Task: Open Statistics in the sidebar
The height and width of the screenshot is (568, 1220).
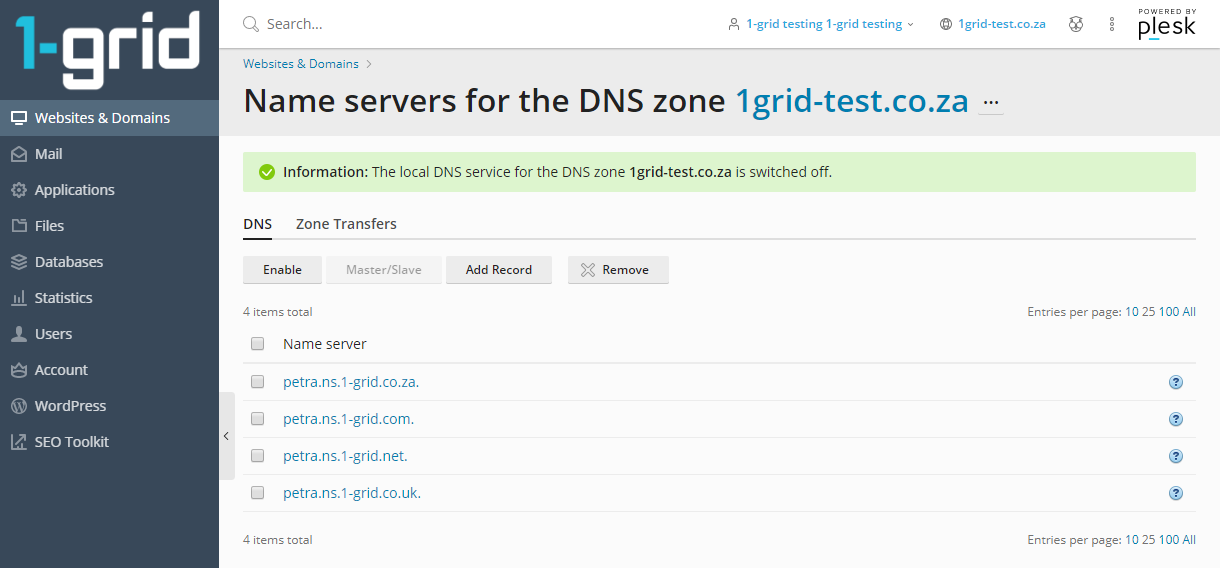Action: 109,298
